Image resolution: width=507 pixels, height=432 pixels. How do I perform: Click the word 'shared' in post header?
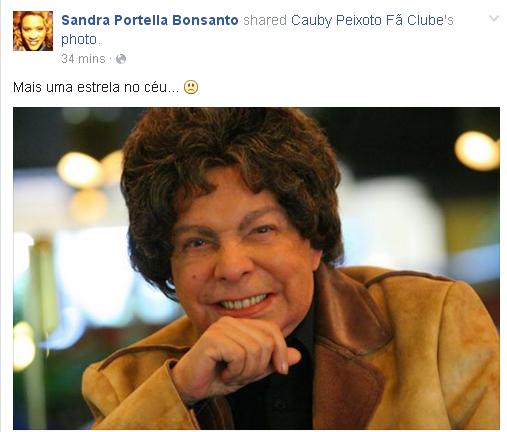[x=265, y=20]
